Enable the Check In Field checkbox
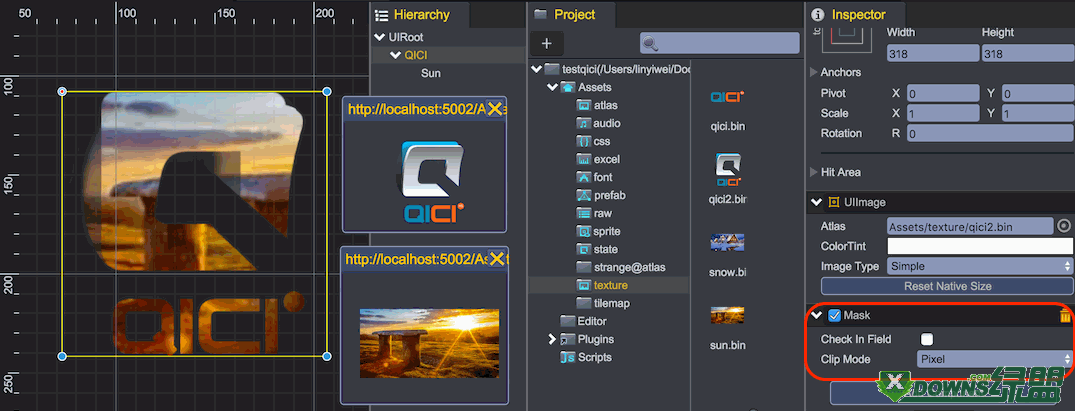Image resolution: width=1075 pixels, height=411 pixels. tap(927, 339)
